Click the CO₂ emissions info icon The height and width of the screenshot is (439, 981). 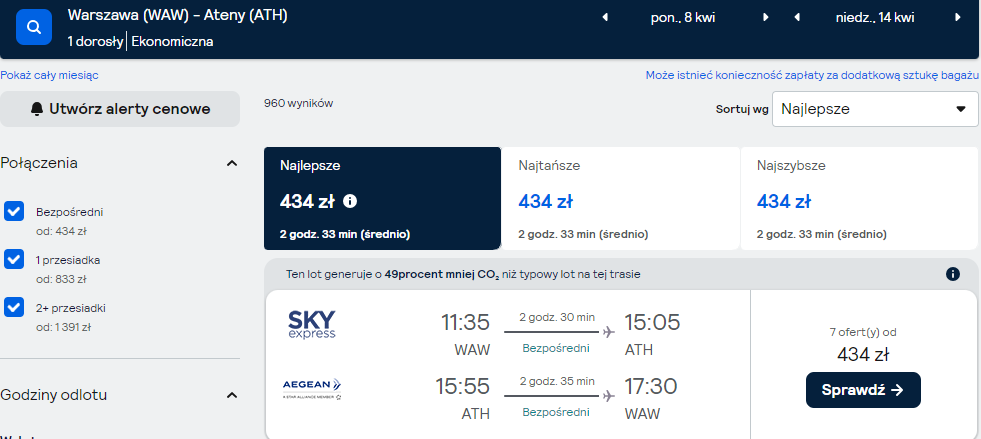click(x=953, y=274)
